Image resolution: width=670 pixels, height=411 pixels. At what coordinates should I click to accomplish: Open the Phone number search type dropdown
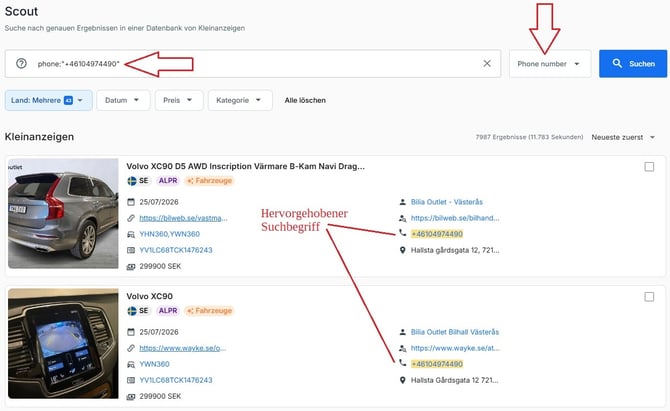coord(550,64)
